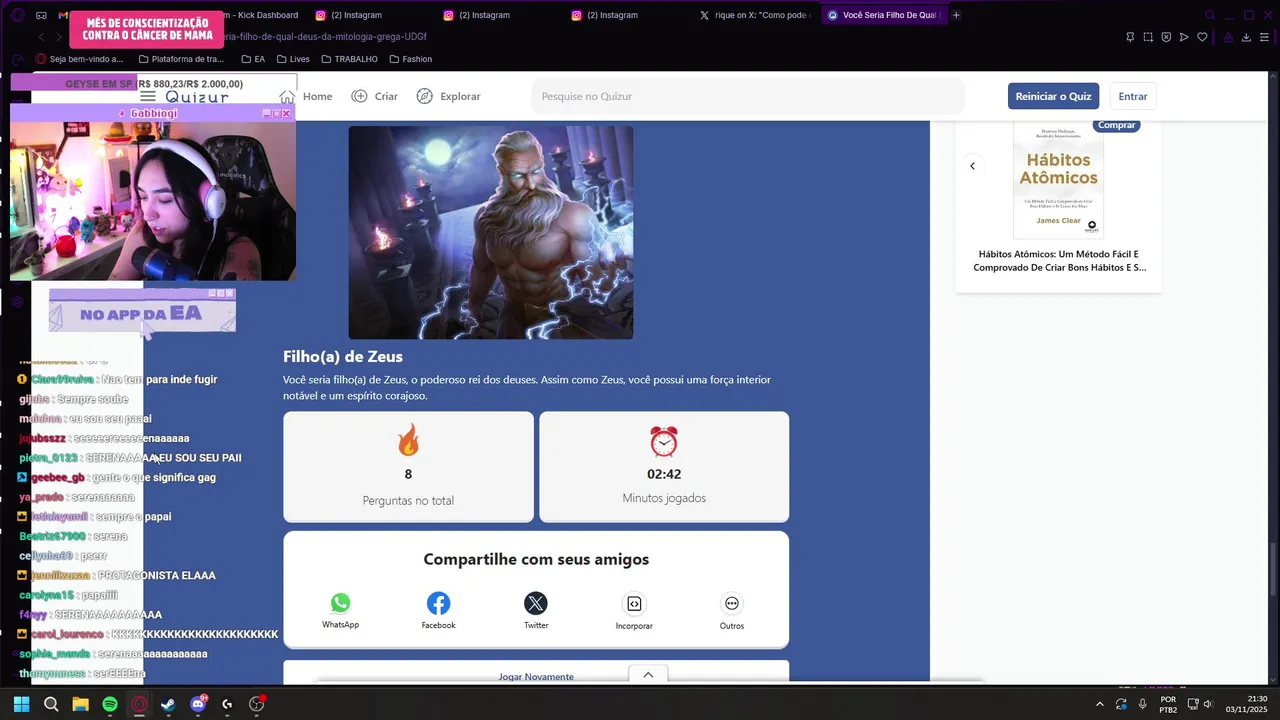Open a new browser tab with plus
Screen dimensions: 1280x720
click(956, 15)
